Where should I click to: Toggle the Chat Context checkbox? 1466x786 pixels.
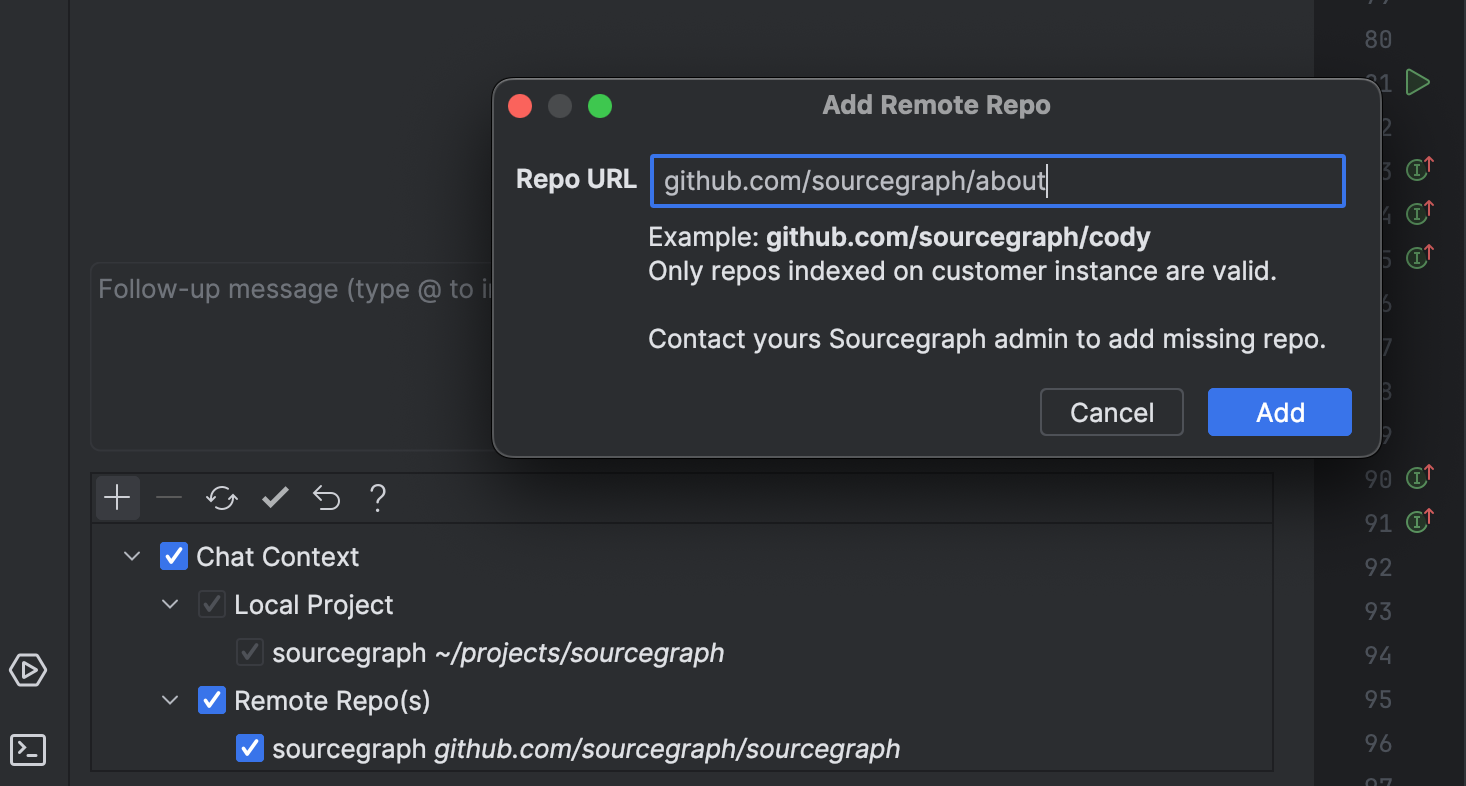coord(174,556)
